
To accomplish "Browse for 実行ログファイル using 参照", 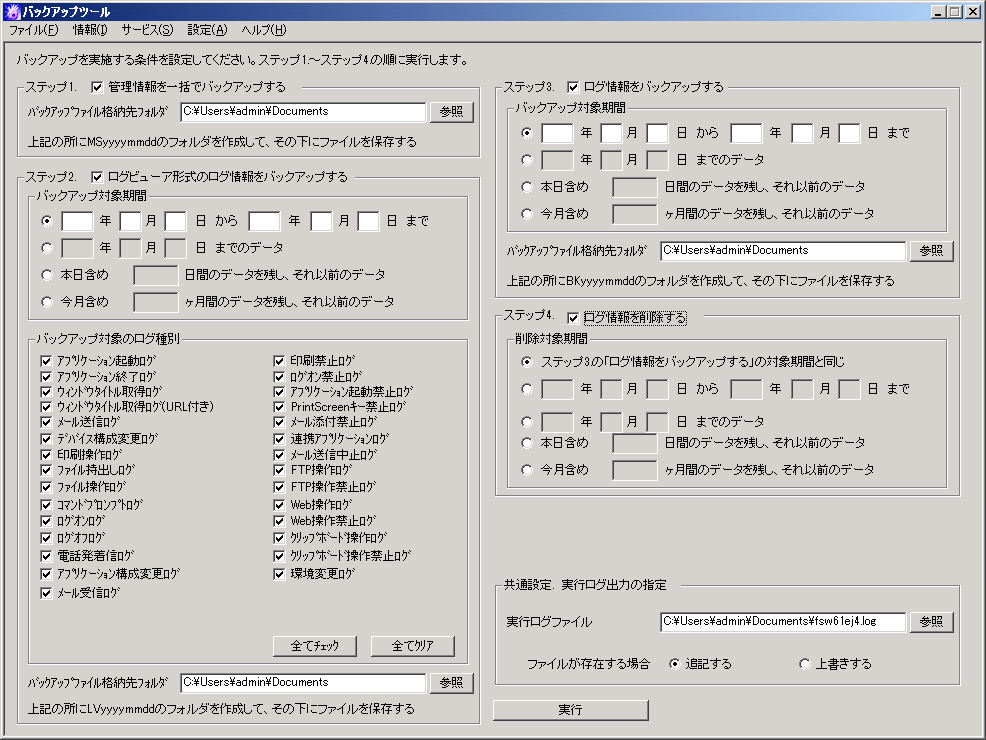I will pos(931,622).
